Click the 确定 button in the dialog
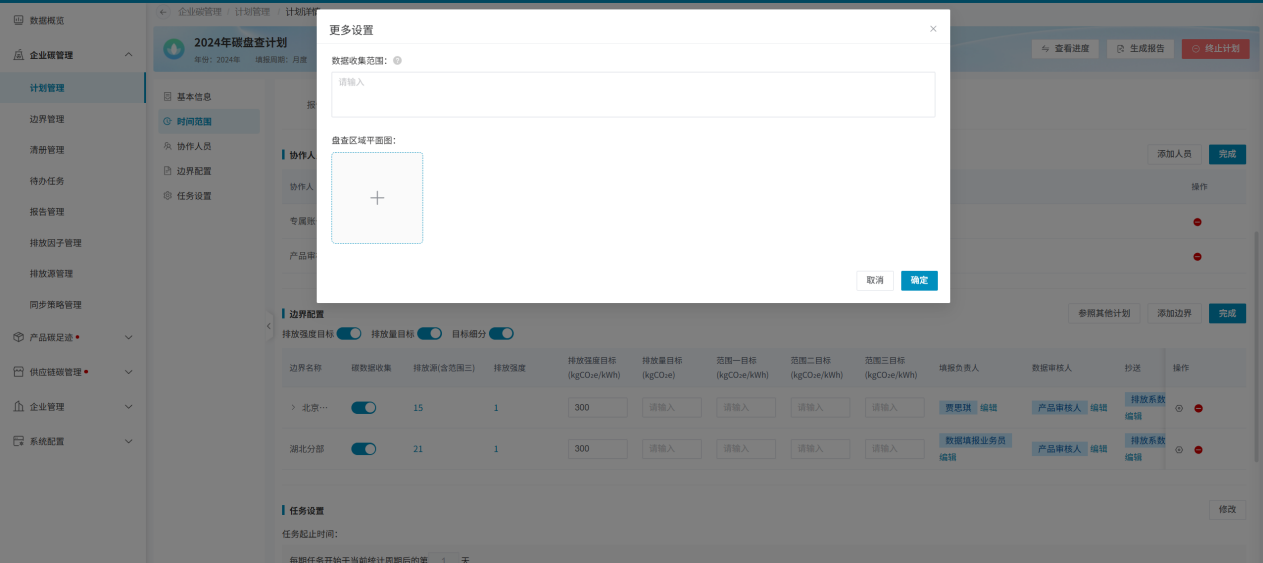 (x=919, y=281)
